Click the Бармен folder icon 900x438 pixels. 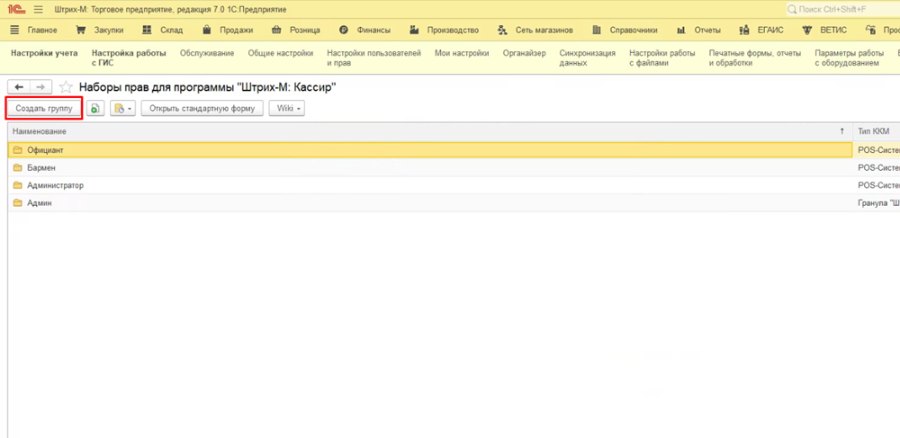[17, 168]
